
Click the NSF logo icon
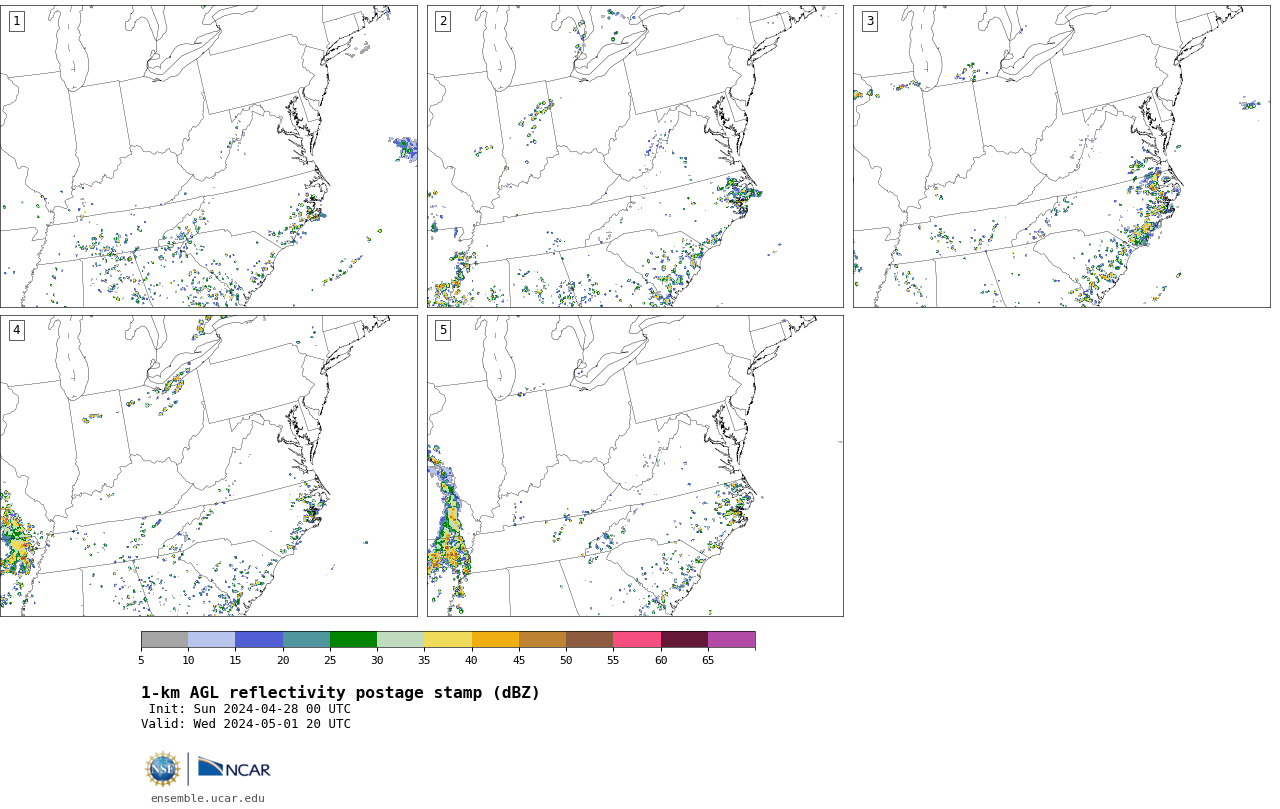[163, 769]
